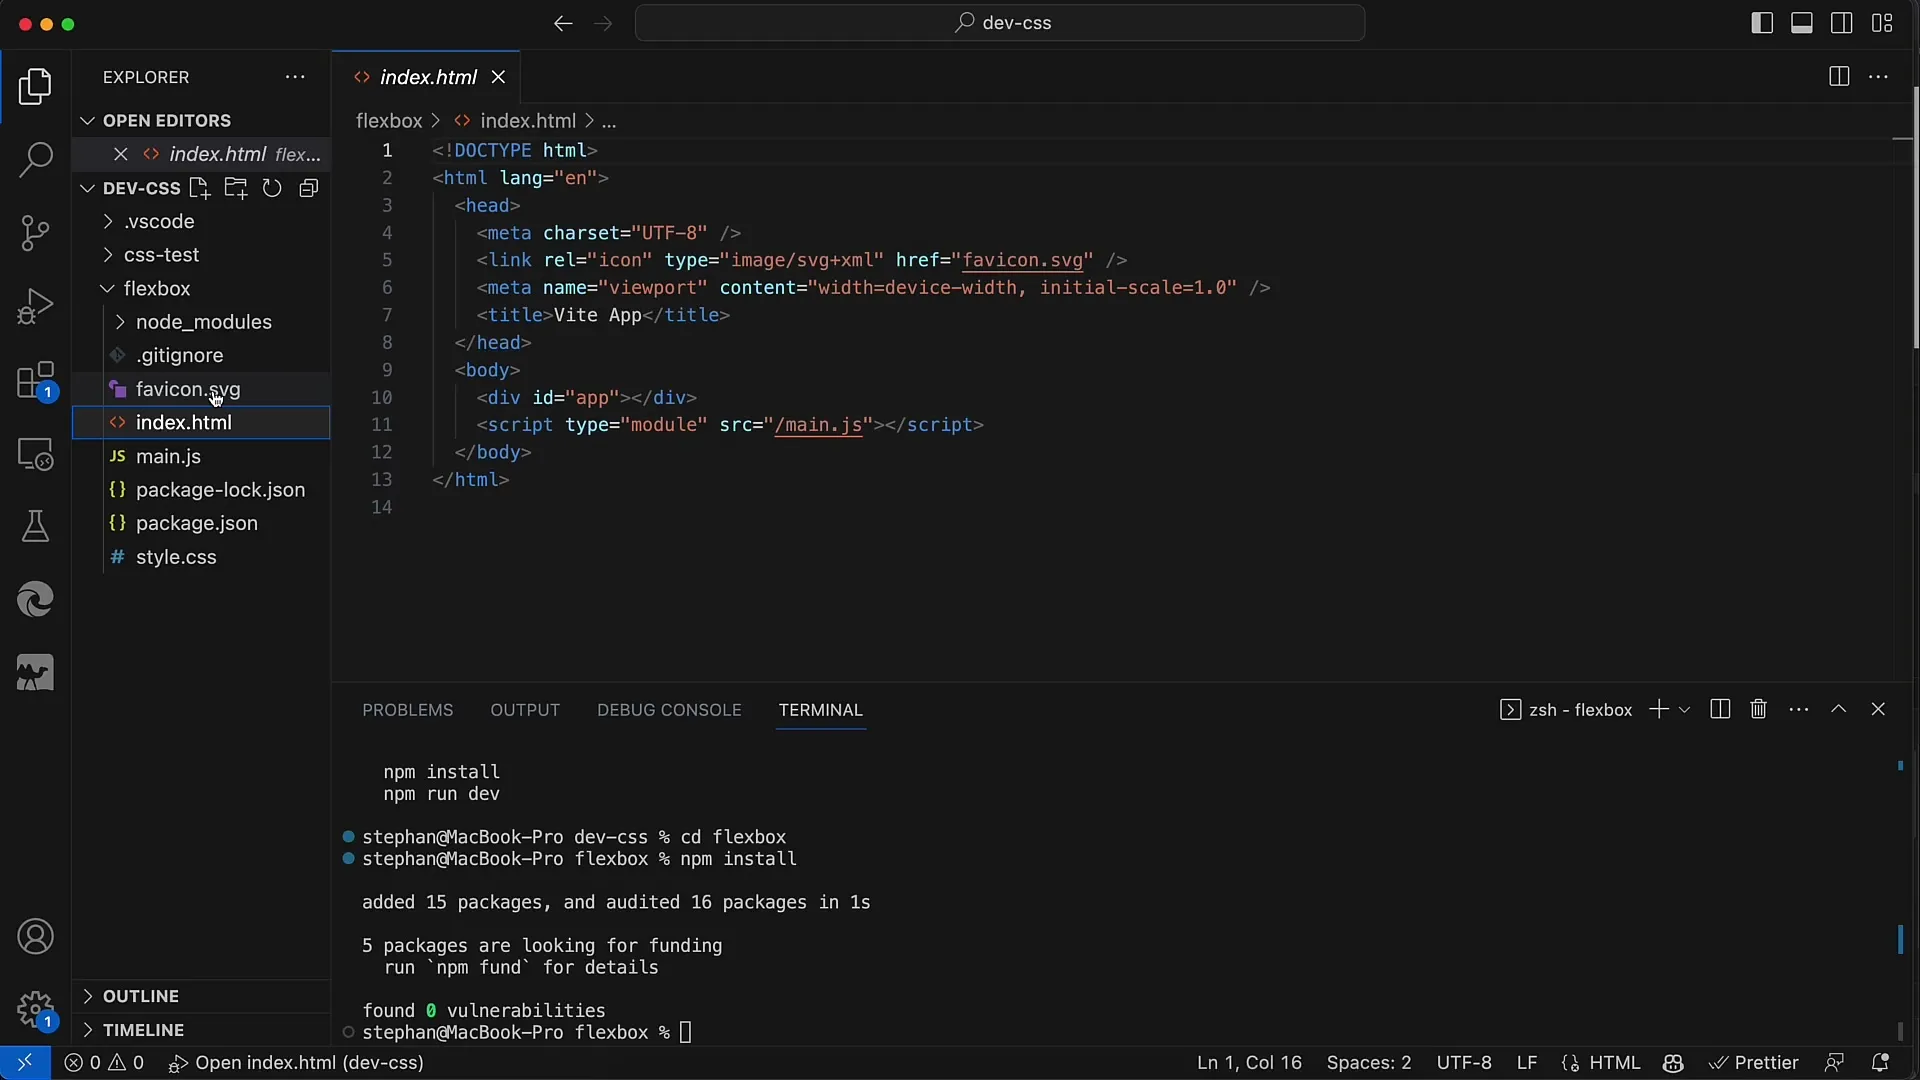Click Open index.html (dev-css) in status bar
The image size is (1920, 1080).
(x=296, y=1062)
